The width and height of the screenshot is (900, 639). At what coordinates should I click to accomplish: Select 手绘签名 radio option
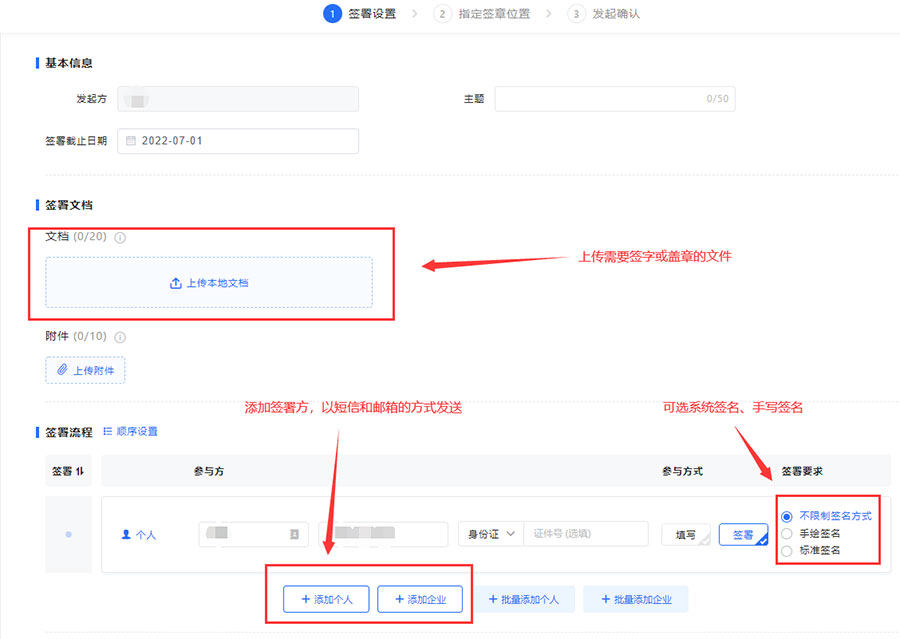pos(787,533)
